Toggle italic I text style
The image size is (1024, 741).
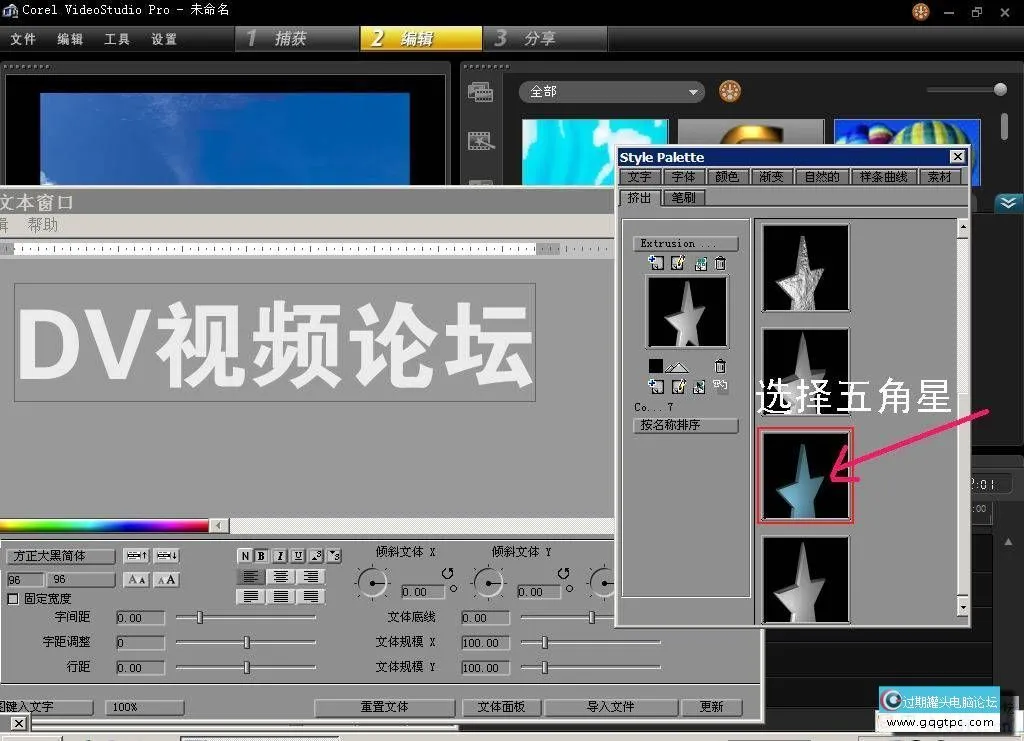[280, 556]
